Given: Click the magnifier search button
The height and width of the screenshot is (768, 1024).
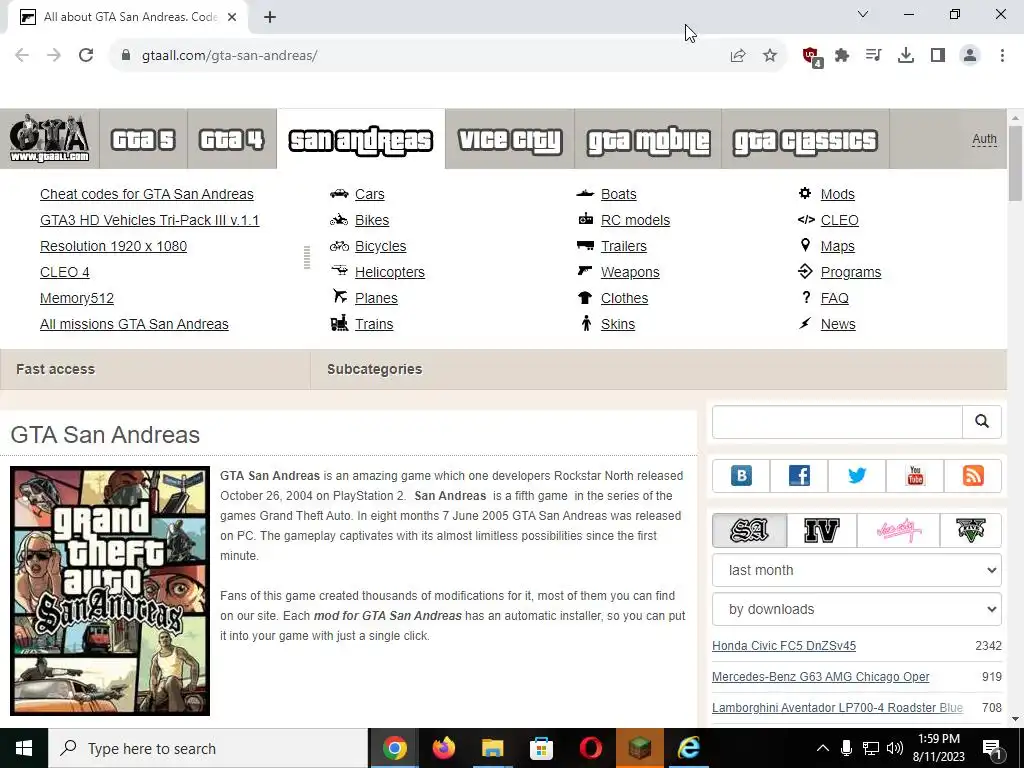Looking at the screenshot, I should tap(982, 422).
